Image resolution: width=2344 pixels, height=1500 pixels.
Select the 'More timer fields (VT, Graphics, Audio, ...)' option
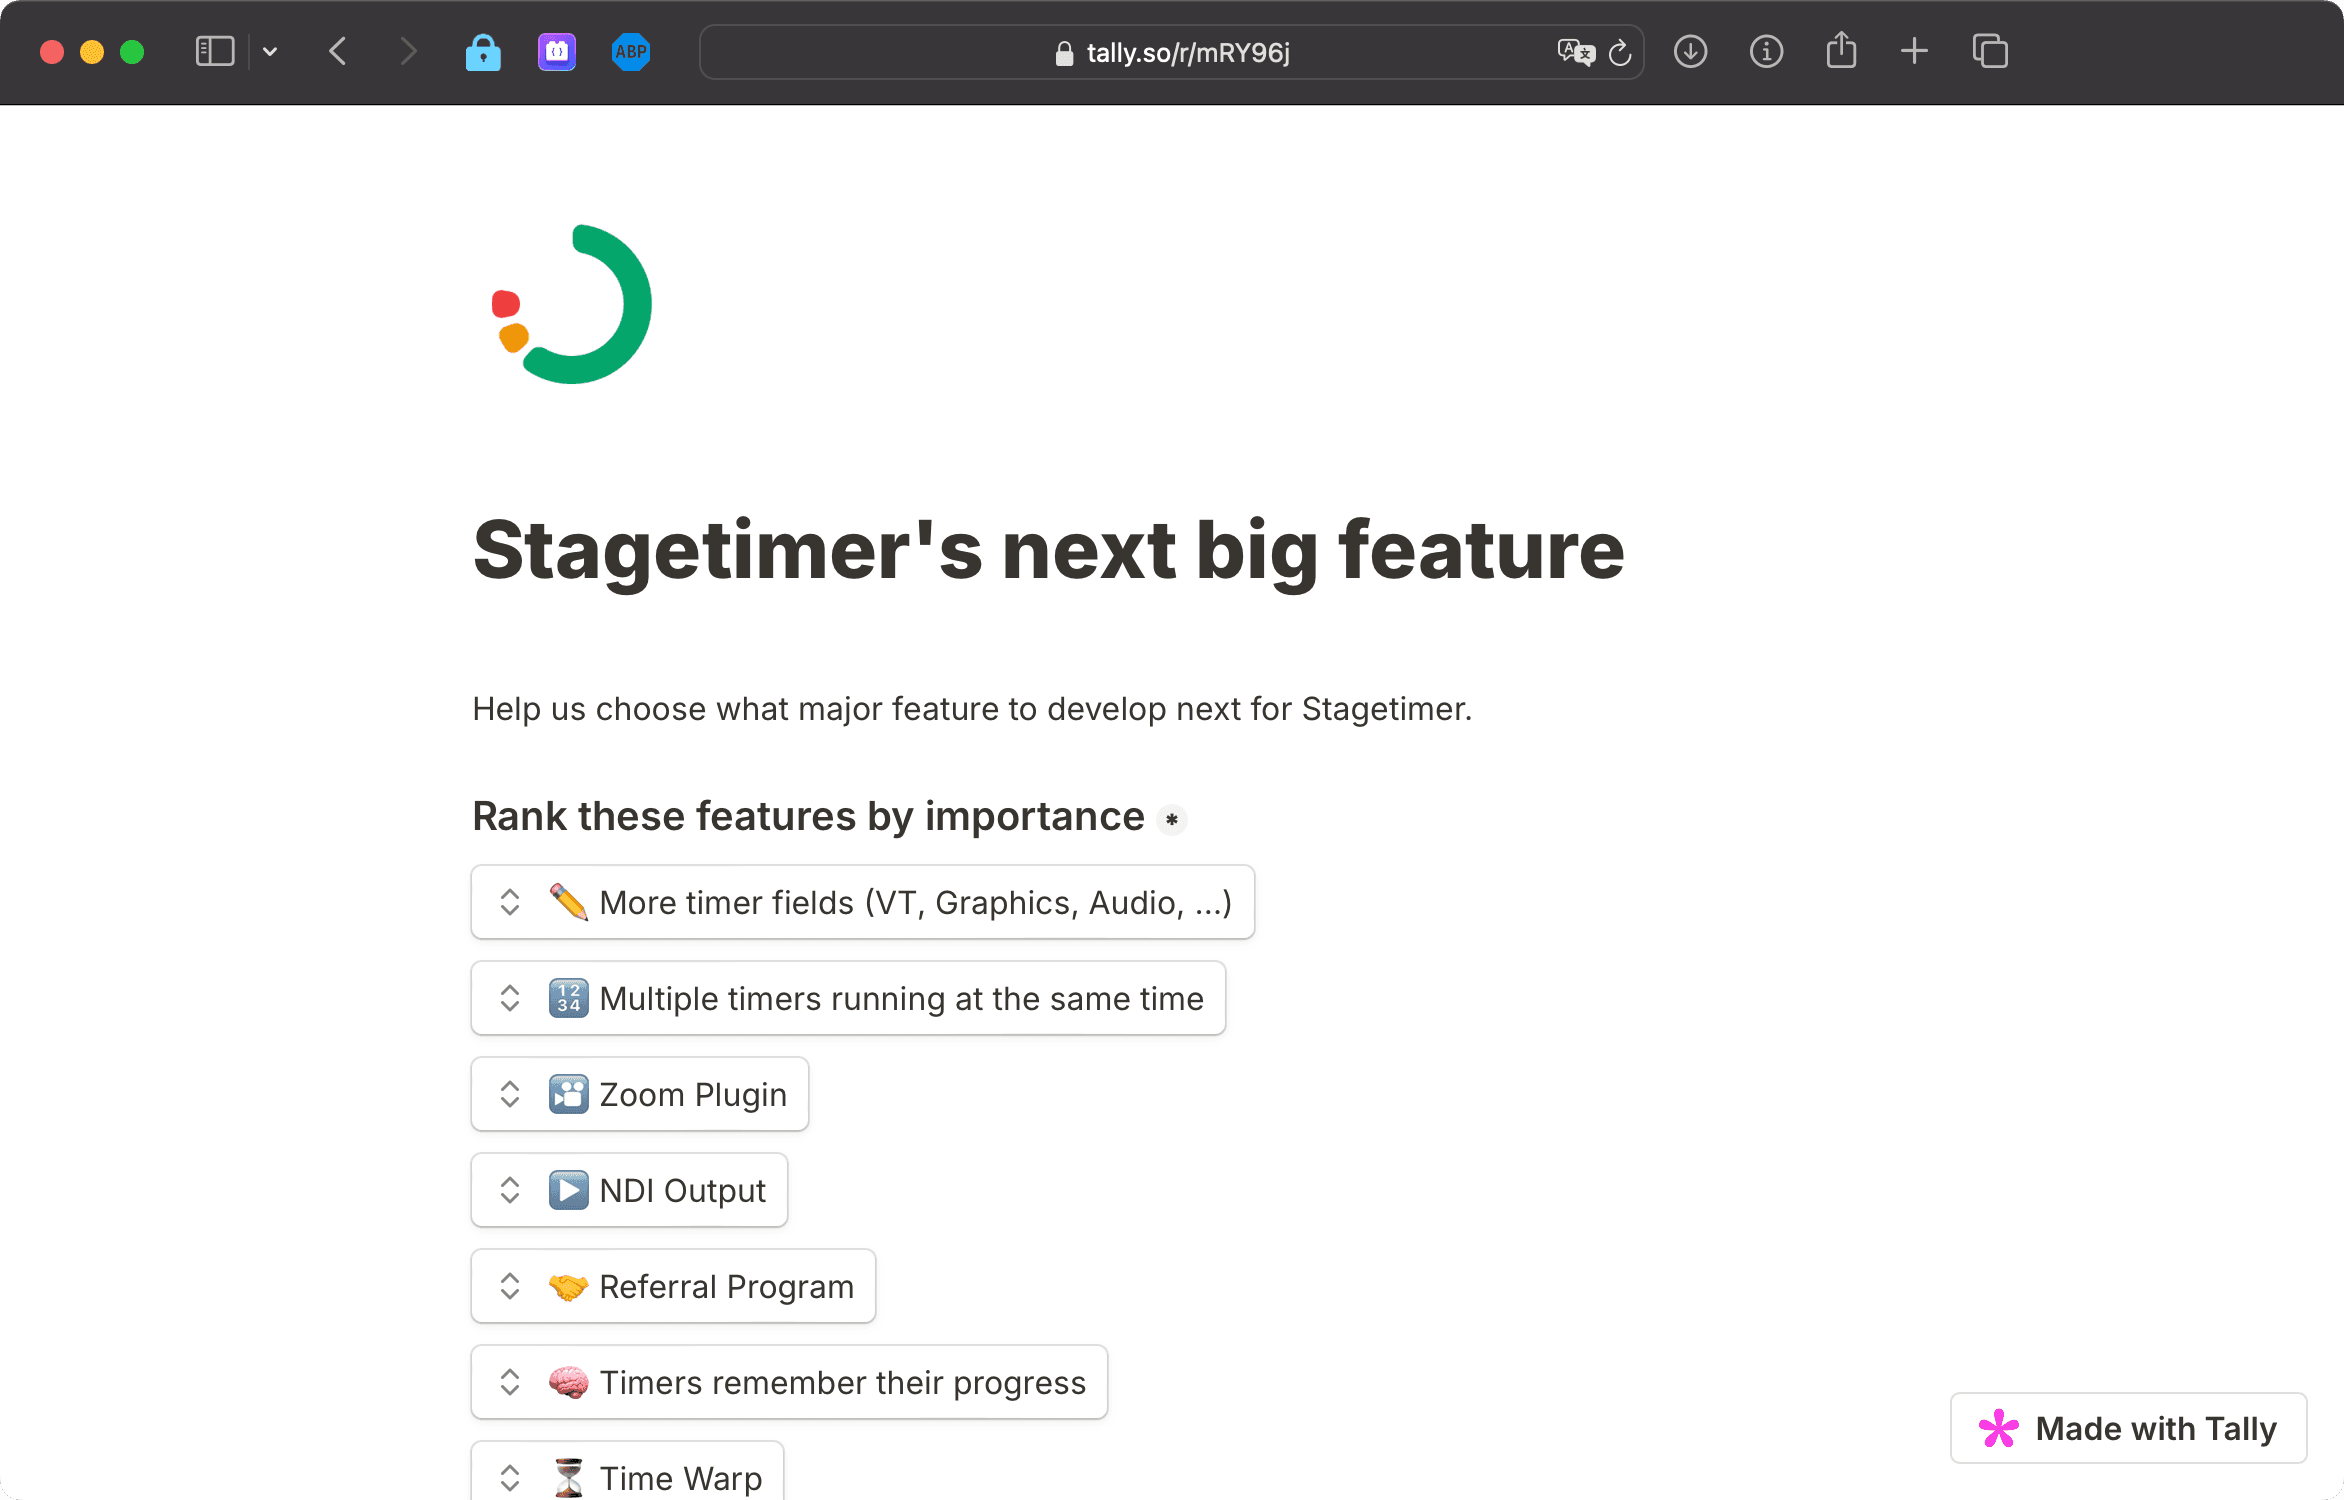(x=863, y=902)
